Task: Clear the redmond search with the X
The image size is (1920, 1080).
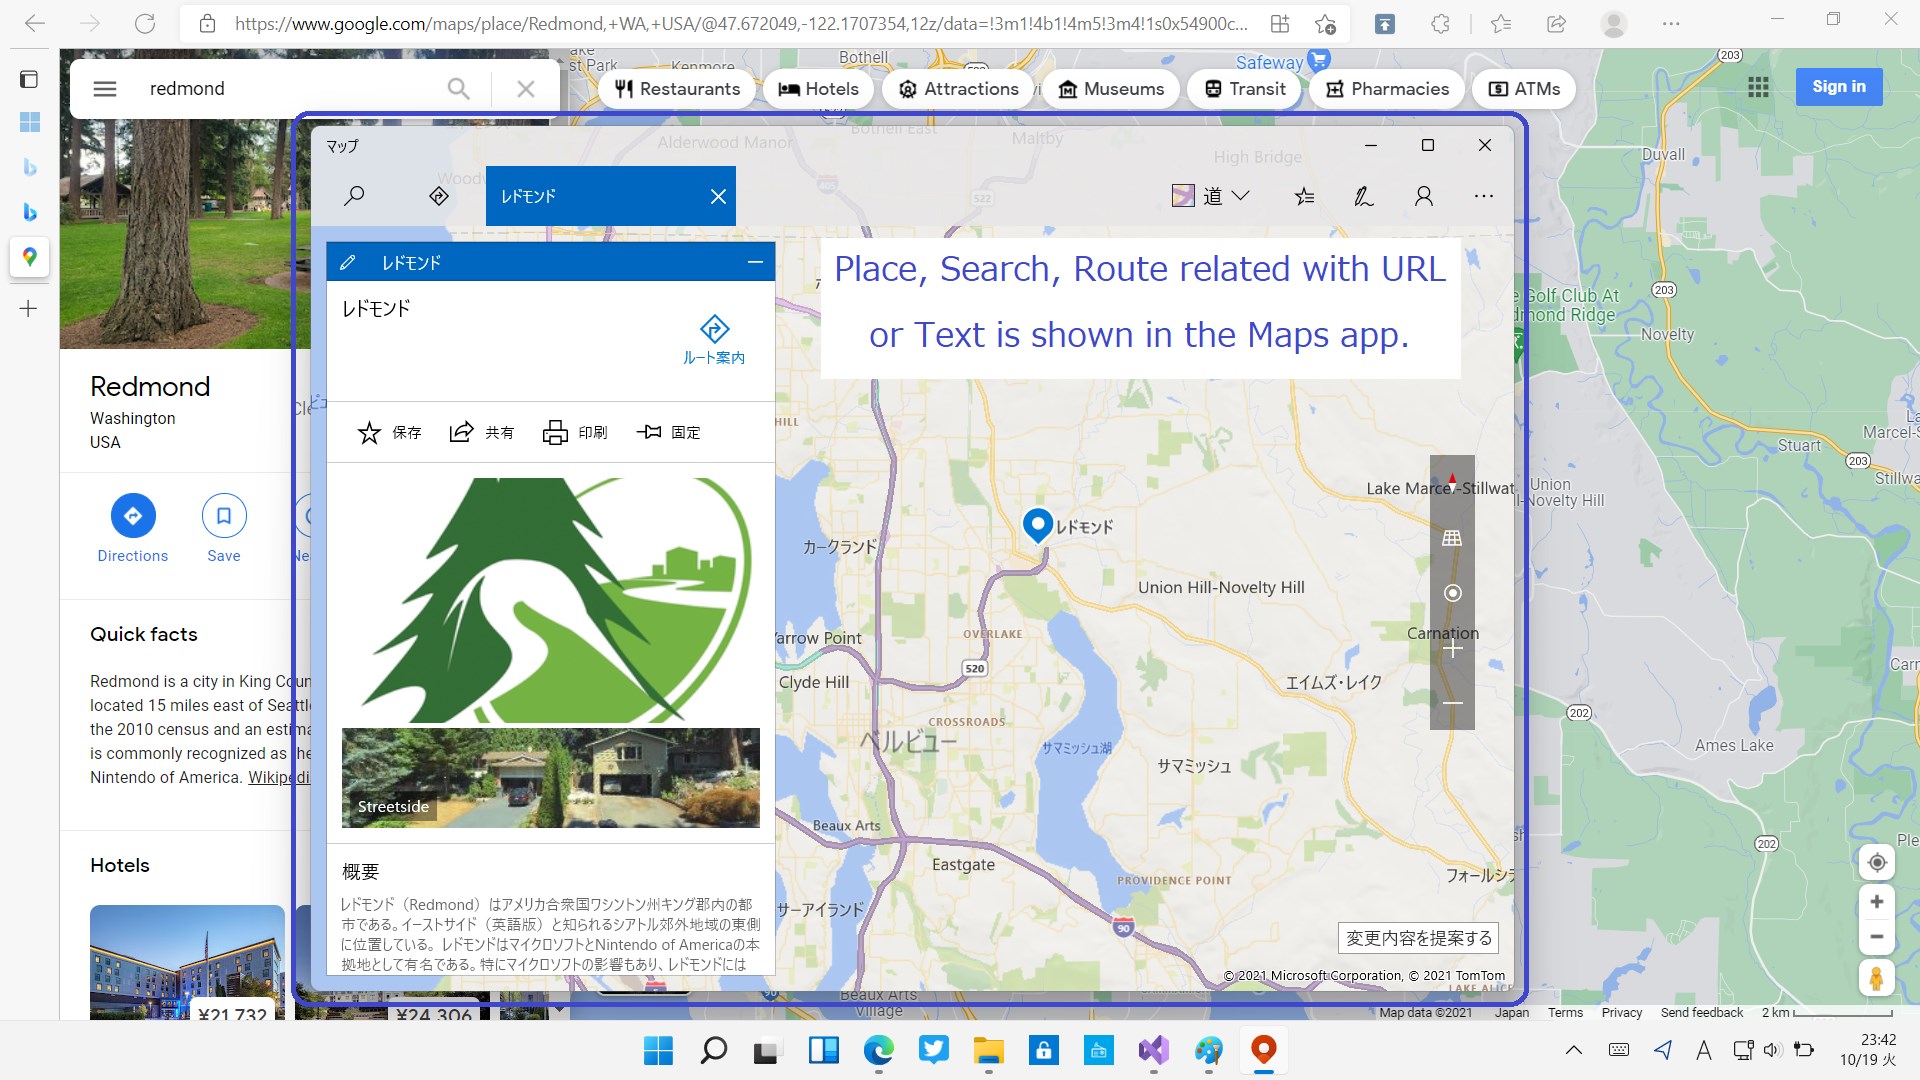Action: [526, 89]
